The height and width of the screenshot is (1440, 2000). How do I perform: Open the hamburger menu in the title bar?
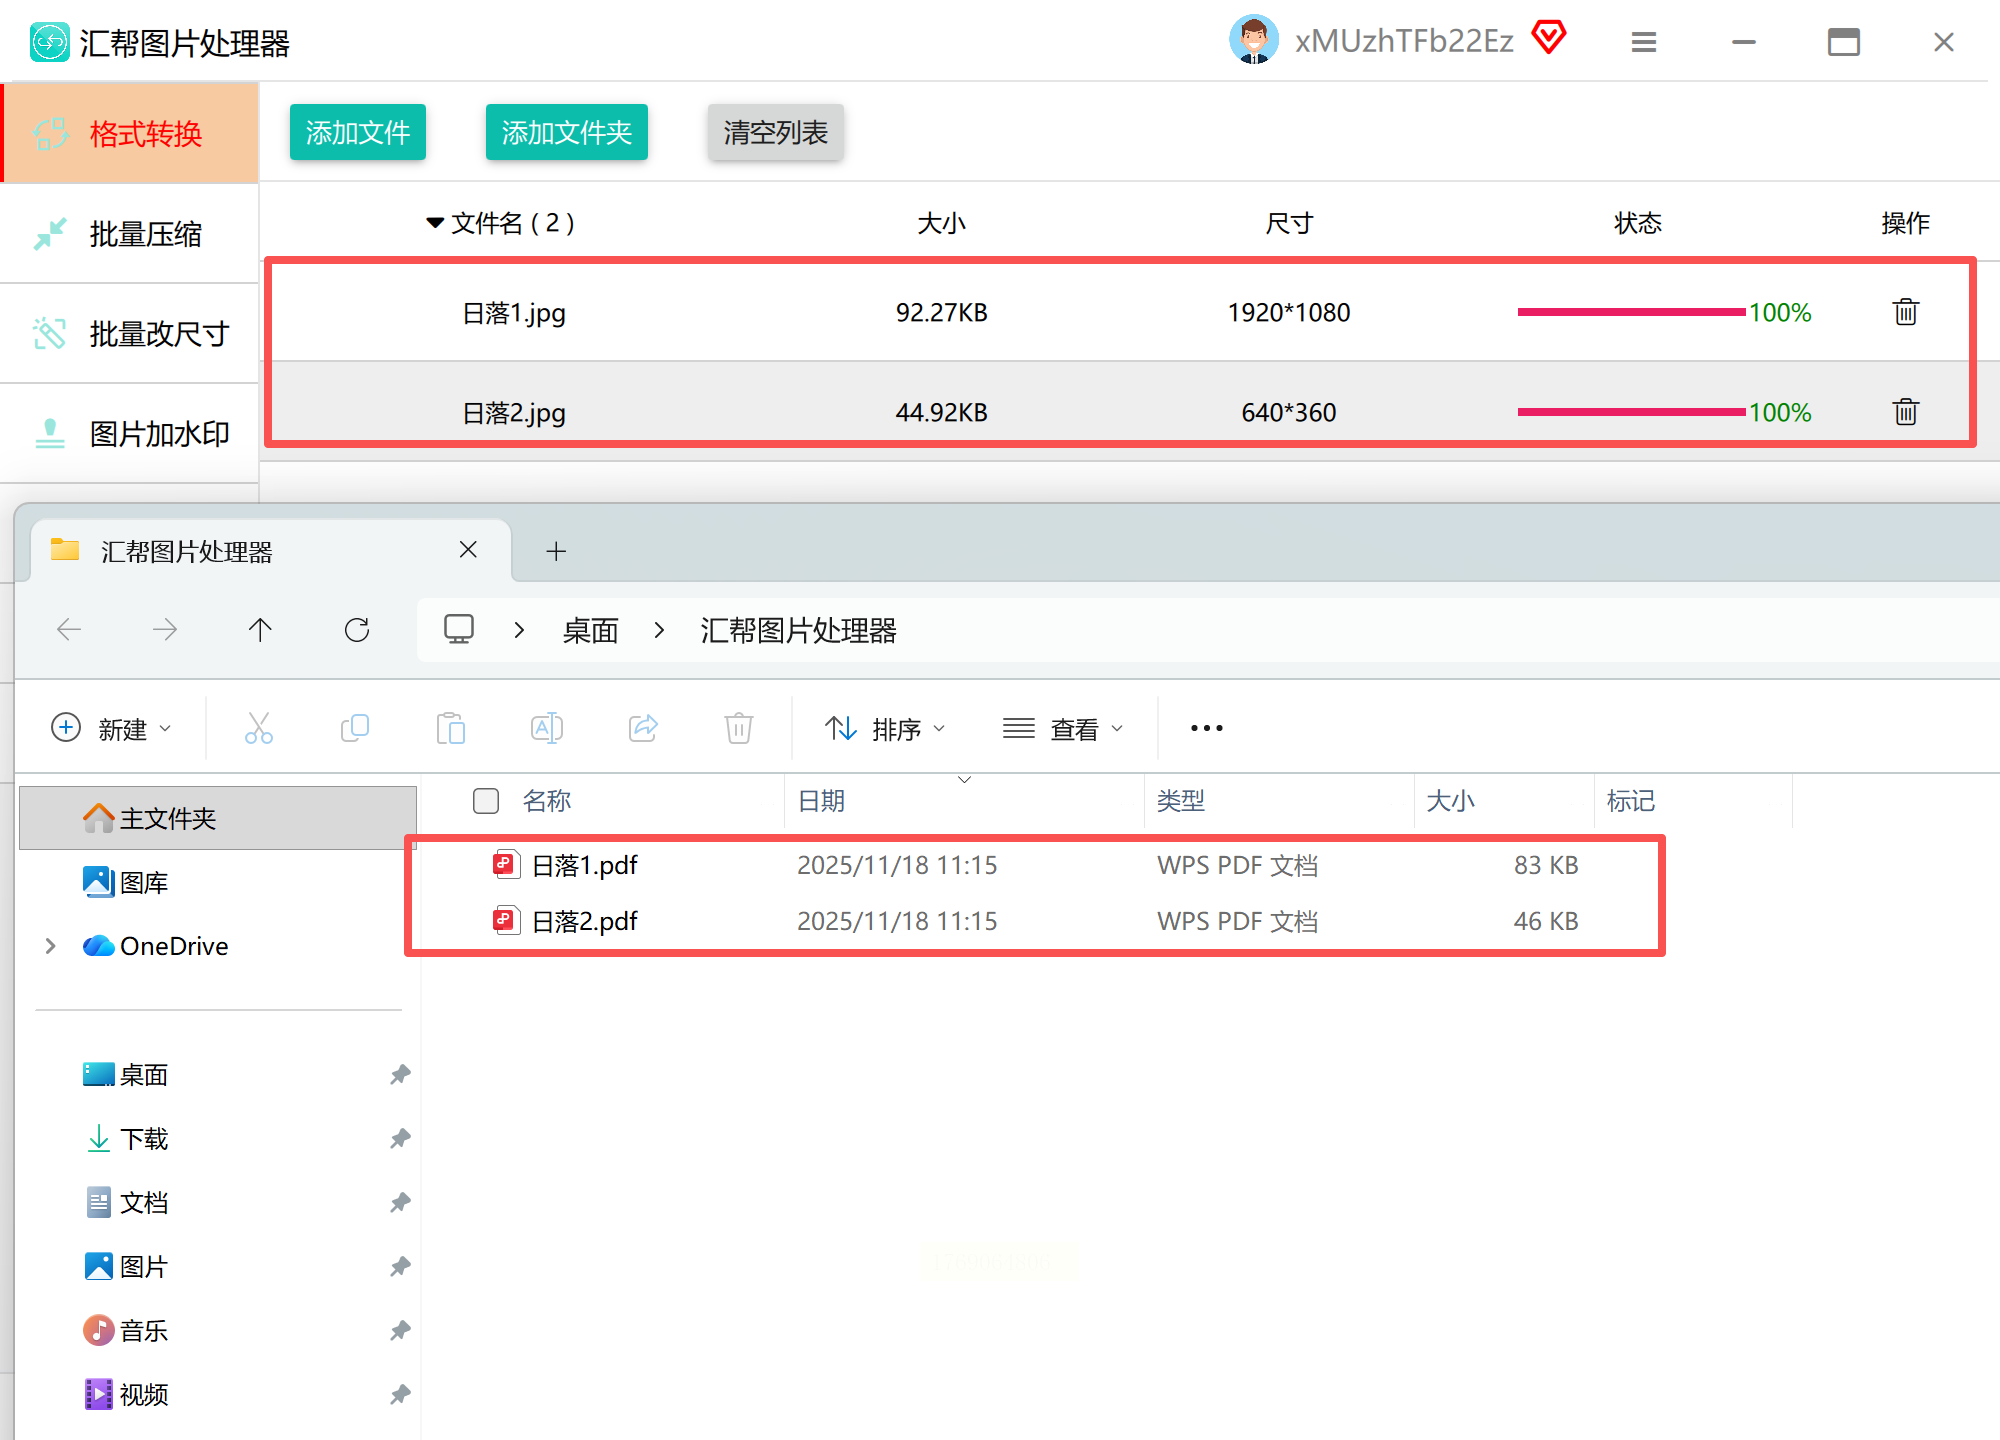pos(1643,42)
